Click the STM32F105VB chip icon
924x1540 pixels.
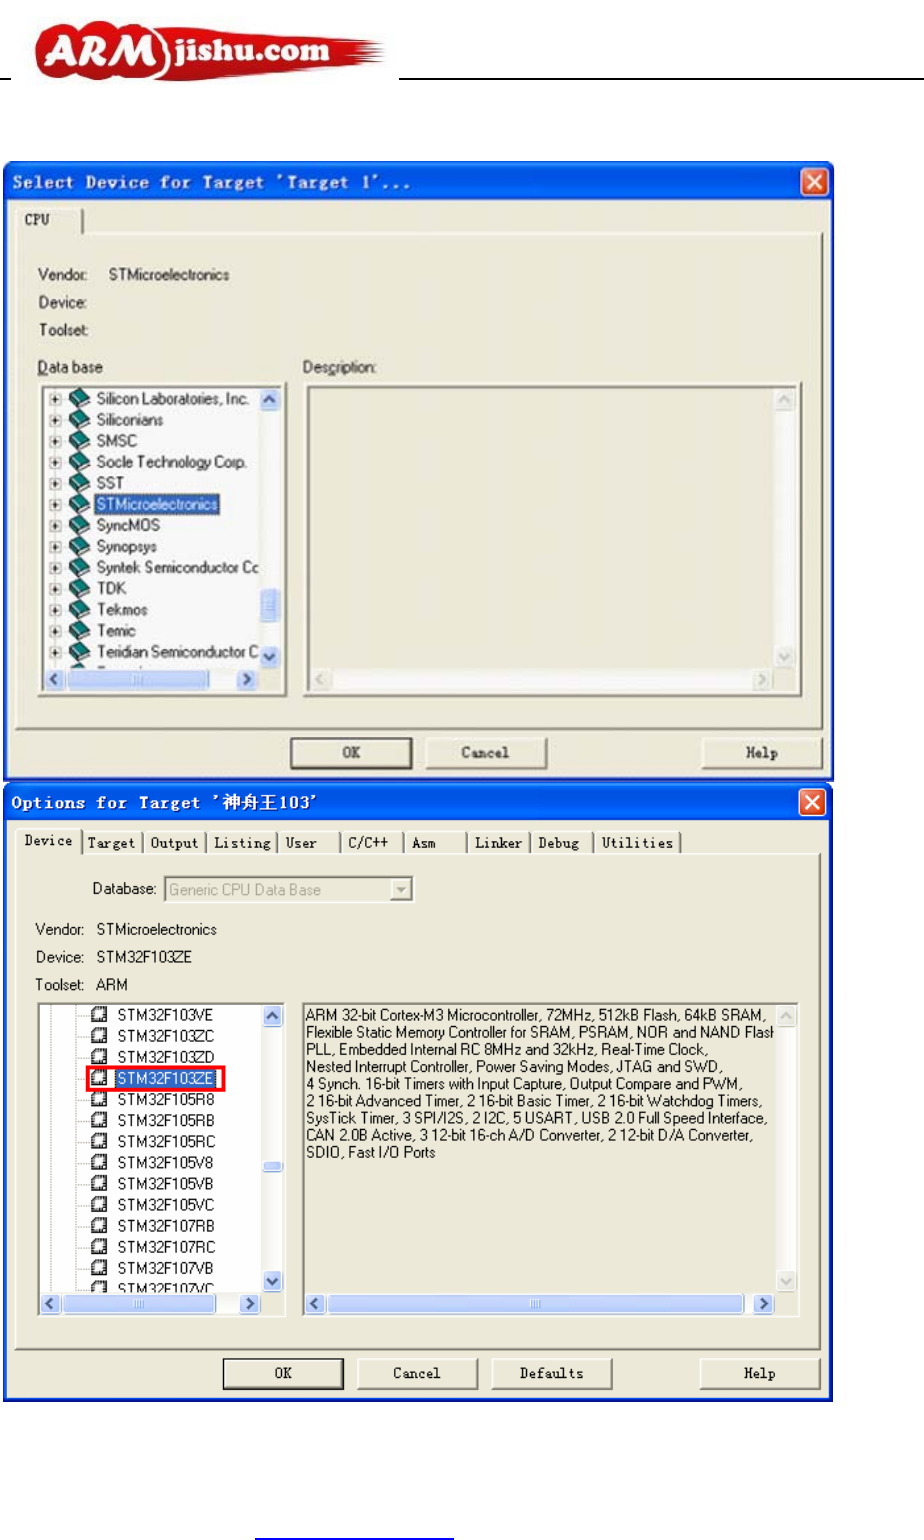(x=99, y=1183)
